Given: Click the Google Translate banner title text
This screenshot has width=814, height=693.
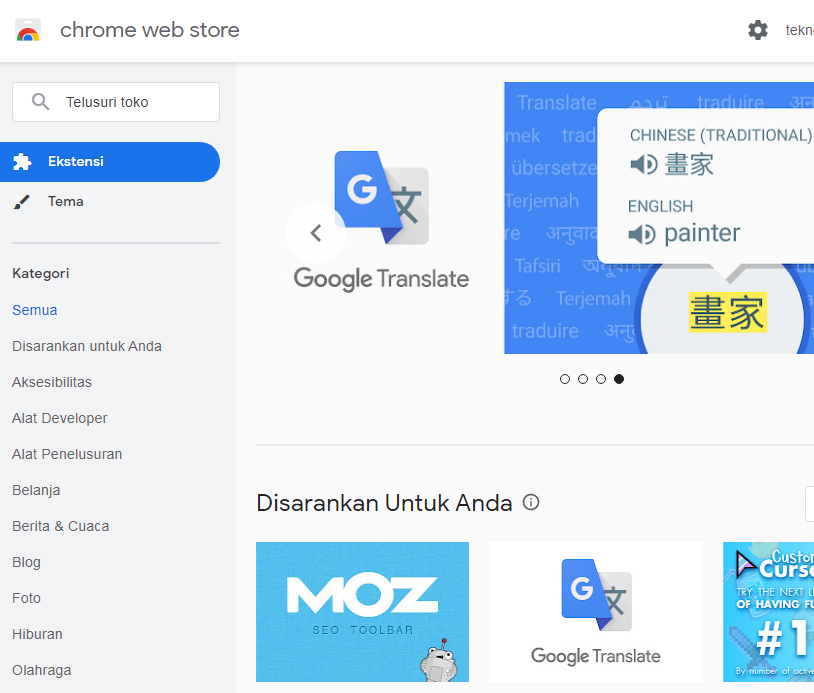Looking at the screenshot, I should (x=382, y=279).
